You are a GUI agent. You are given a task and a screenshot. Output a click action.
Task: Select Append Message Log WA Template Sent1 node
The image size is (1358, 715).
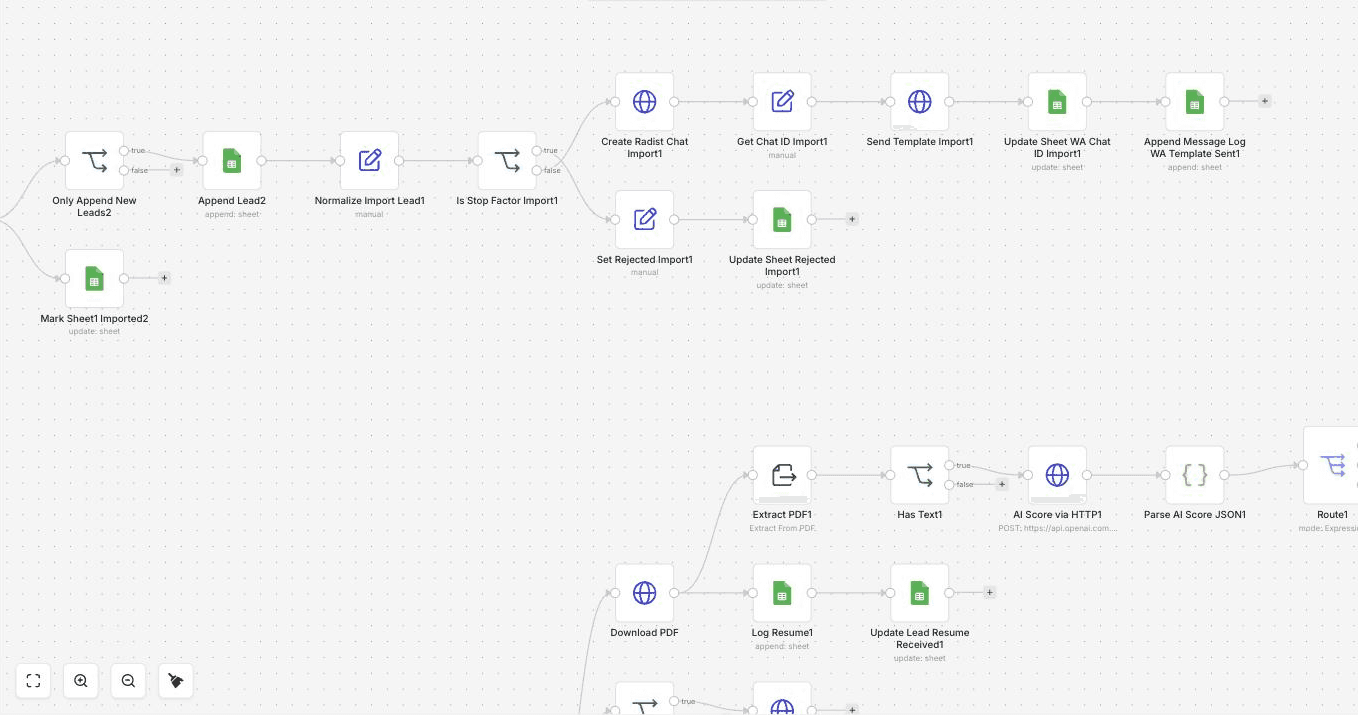click(1195, 101)
